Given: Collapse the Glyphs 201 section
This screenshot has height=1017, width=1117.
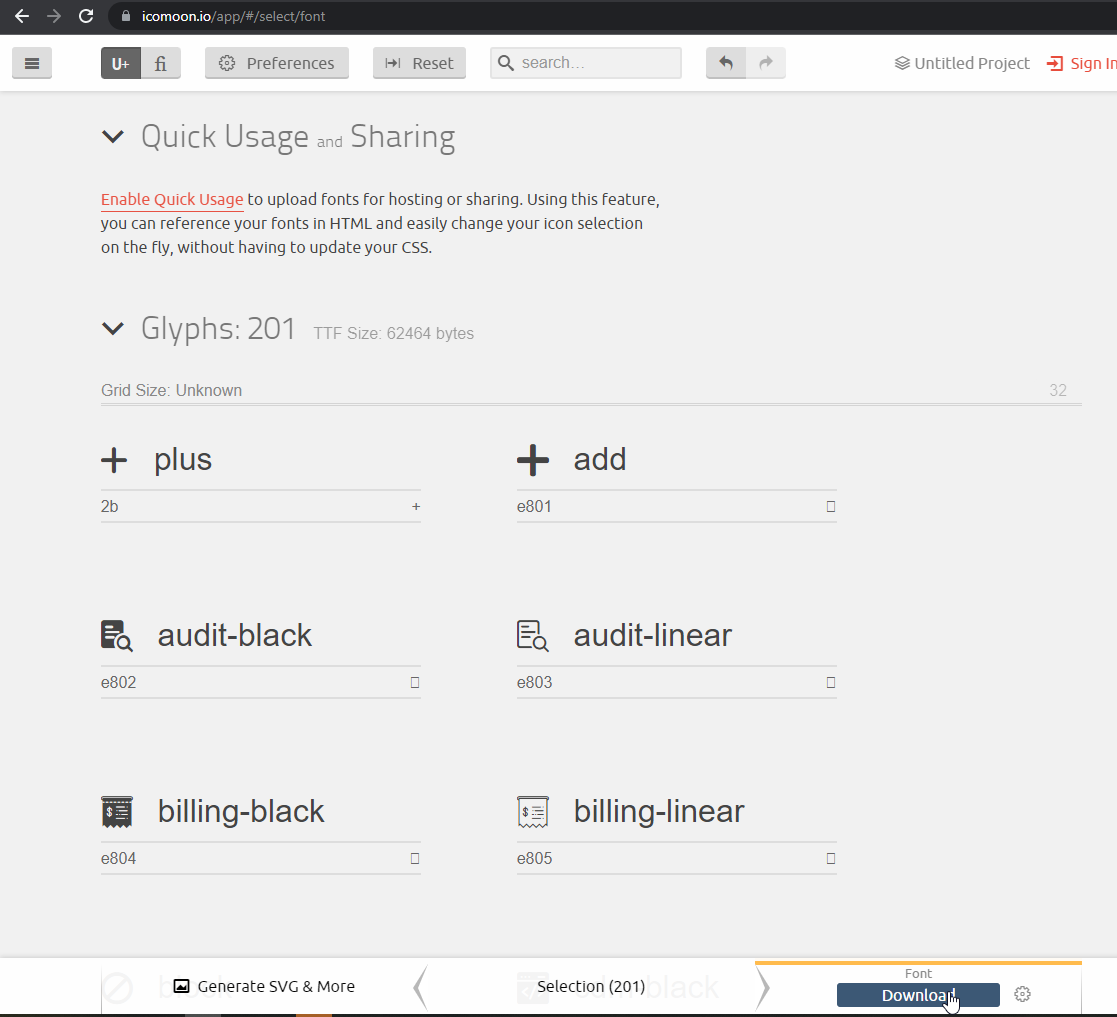Looking at the screenshot, I should [x=113, y=328].
